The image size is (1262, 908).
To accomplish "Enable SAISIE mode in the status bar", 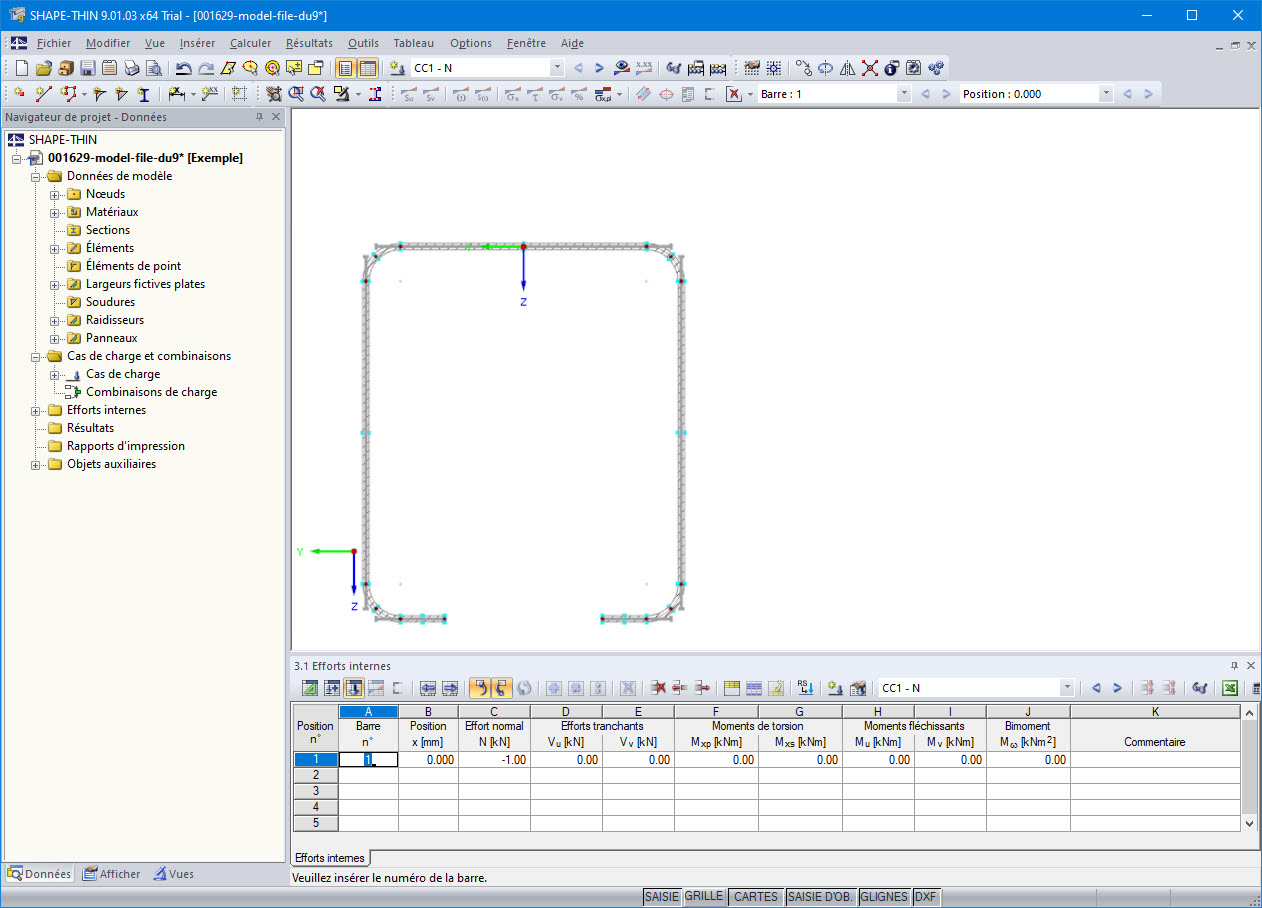I will click(x=662, y=896).
